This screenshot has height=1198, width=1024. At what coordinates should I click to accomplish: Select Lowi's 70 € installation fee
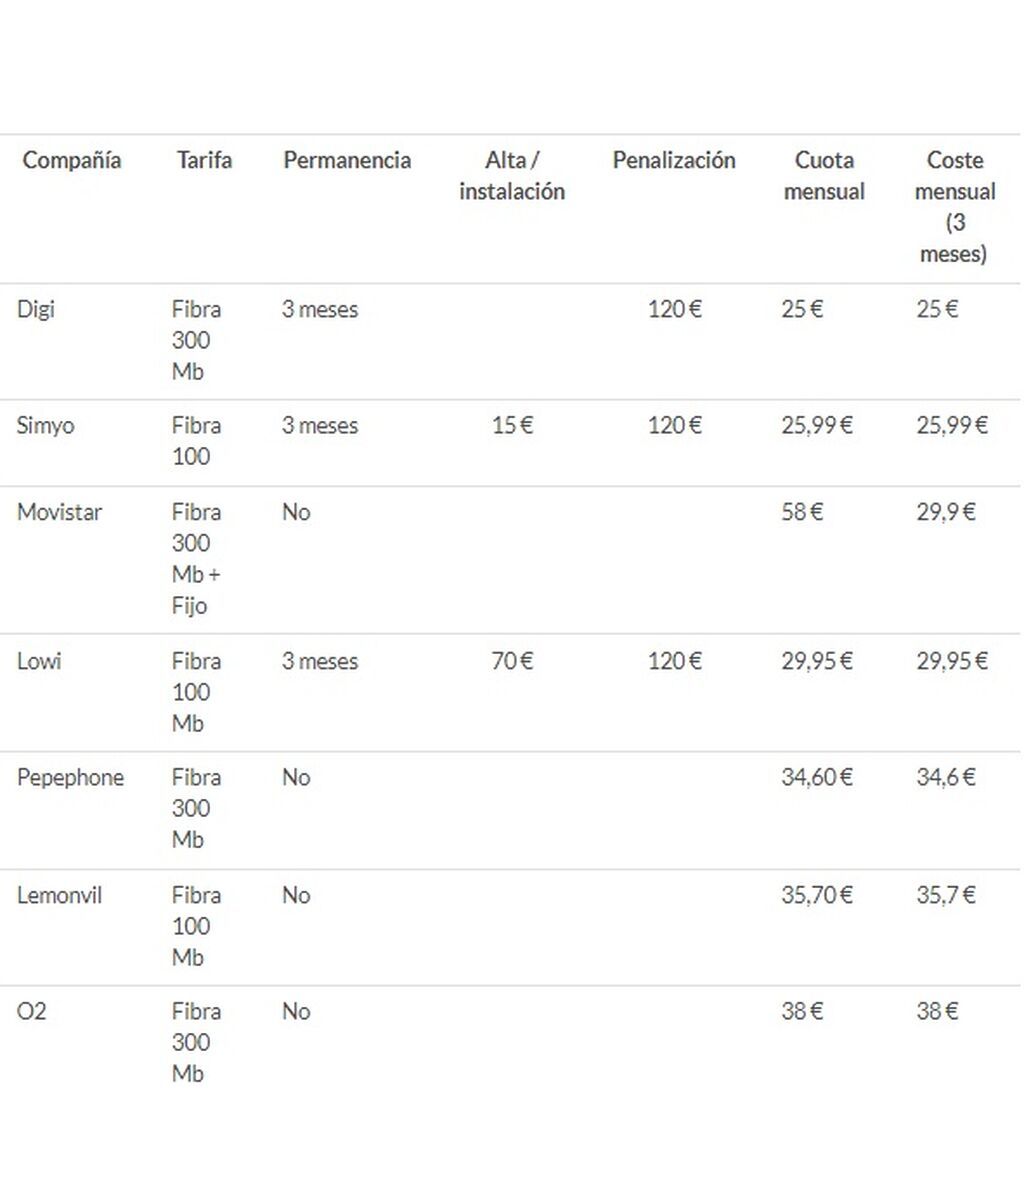tap(512, 661)
